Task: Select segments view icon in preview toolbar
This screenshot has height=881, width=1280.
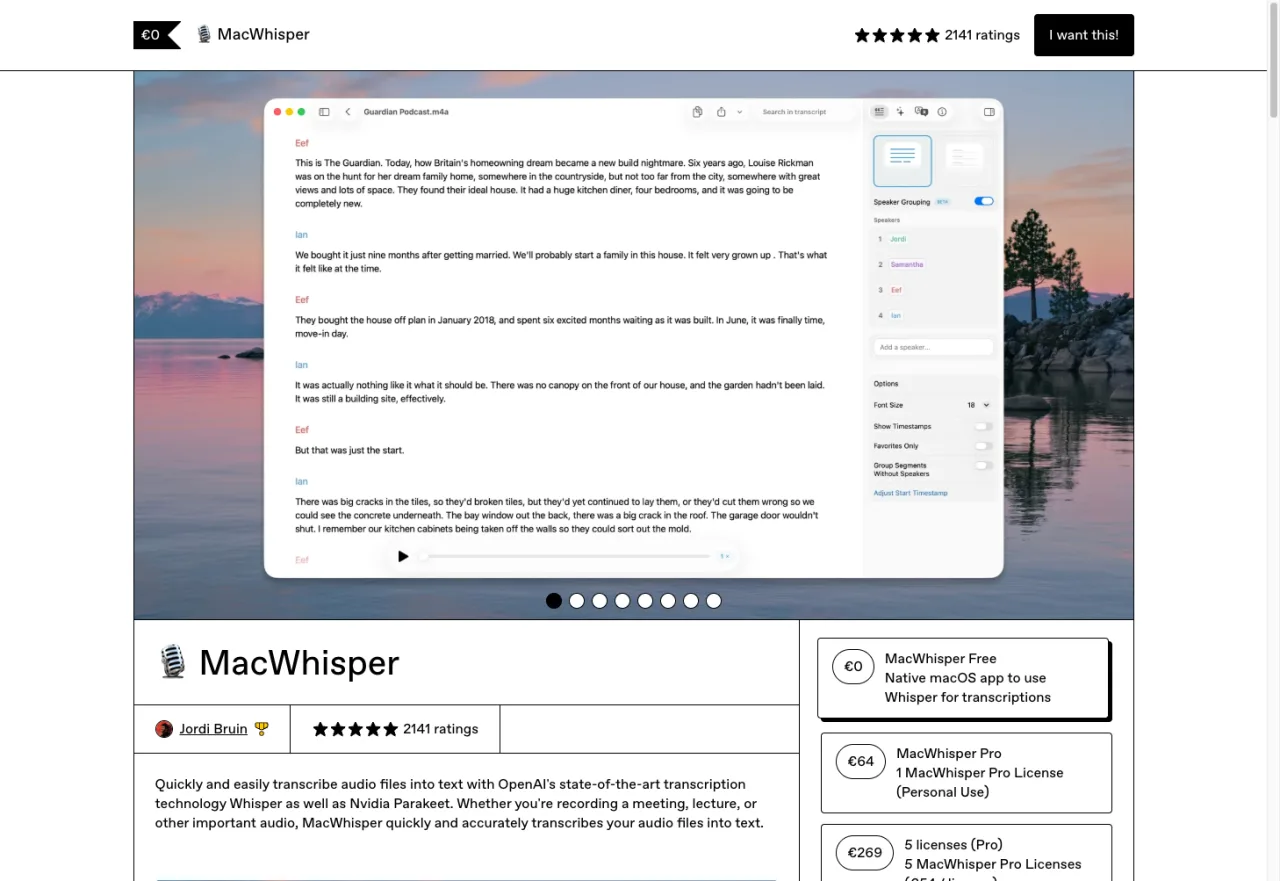Action: tap(880, 112)
